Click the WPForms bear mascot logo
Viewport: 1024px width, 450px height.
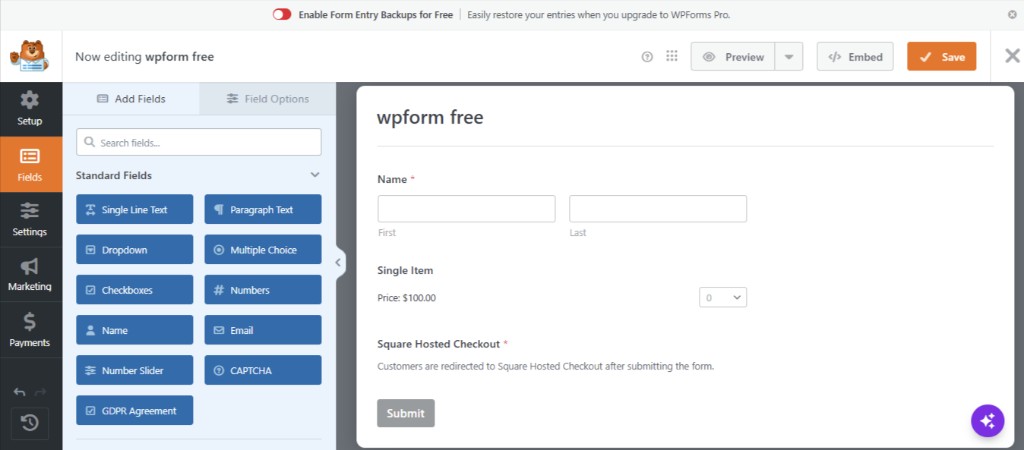point(30,56)
